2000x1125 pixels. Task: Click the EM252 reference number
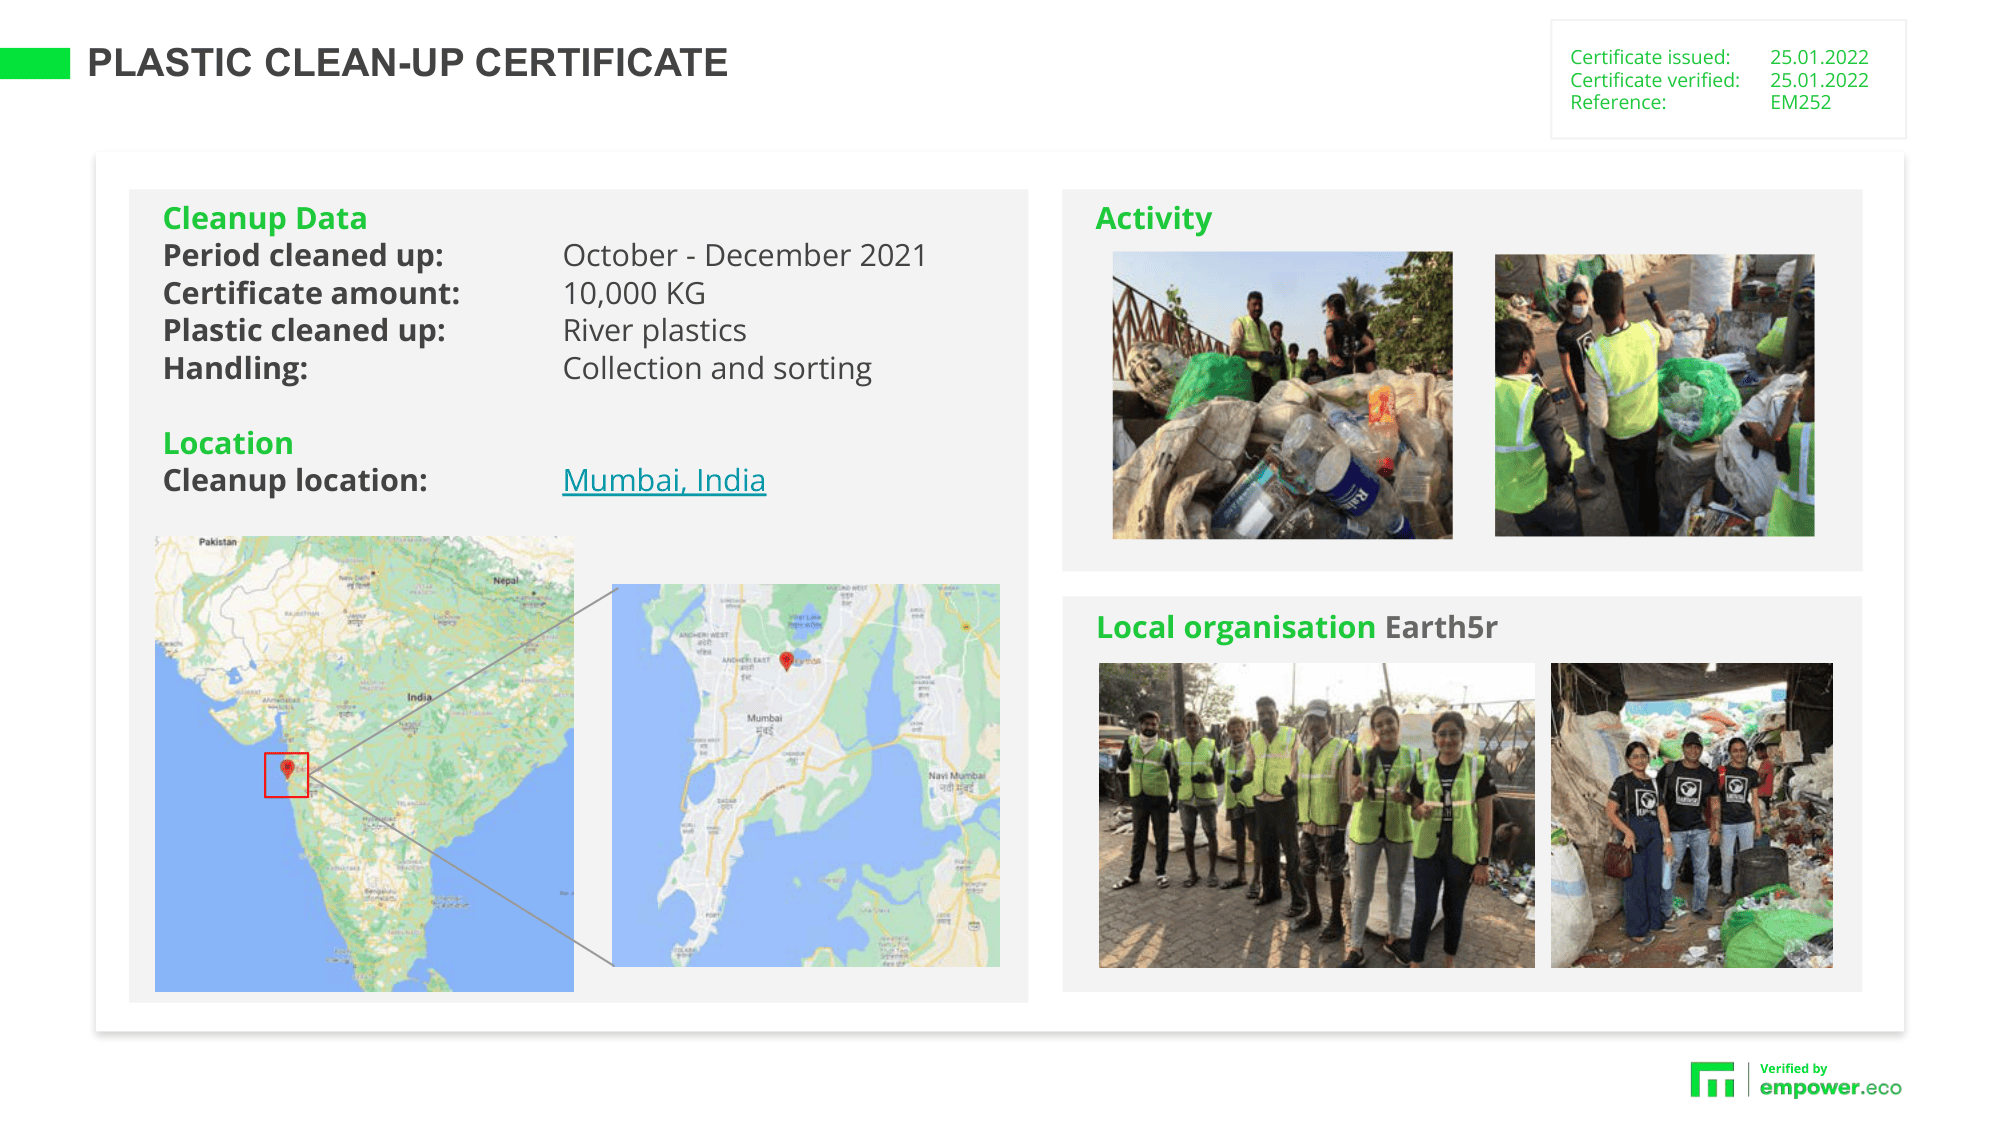(1800, 103)
